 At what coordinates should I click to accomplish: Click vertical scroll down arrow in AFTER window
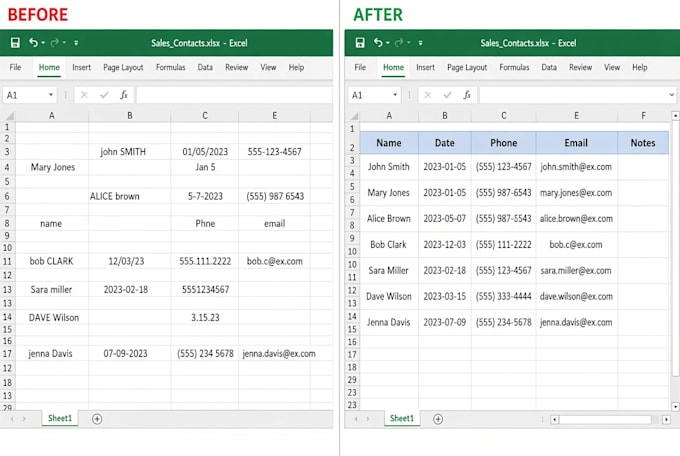[x=675, y=407]
